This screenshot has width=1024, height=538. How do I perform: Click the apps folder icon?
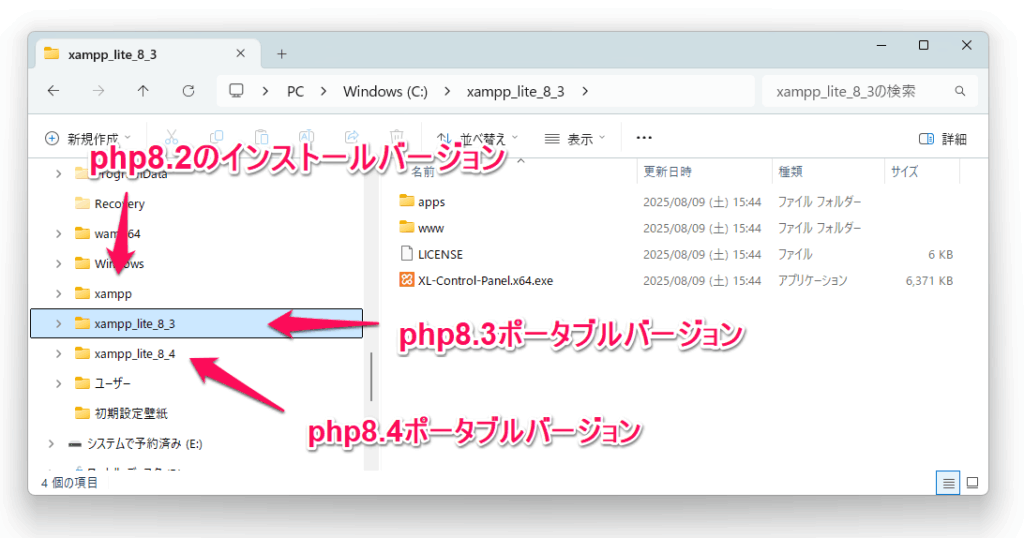(x=406, y=200)
